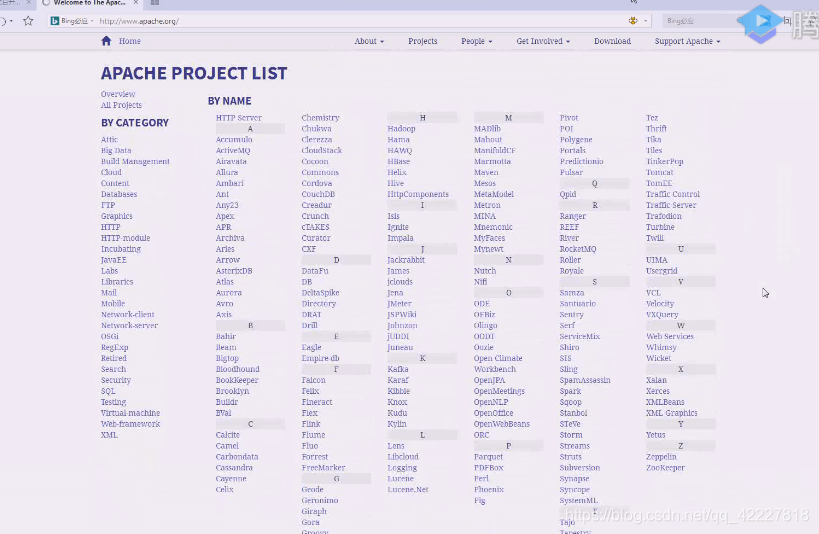The width and height of the screenshot is (819, 534).
Task: Expand the Support Apache dropdown
Action: pyautogui.click(x=687, y=41)
